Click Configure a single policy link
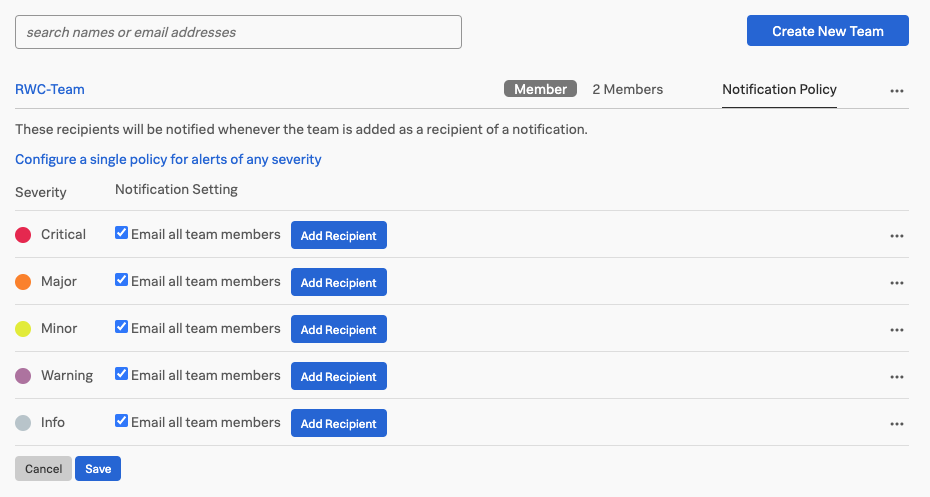Viewport: 930px width, 497px height. click(168, 159)
